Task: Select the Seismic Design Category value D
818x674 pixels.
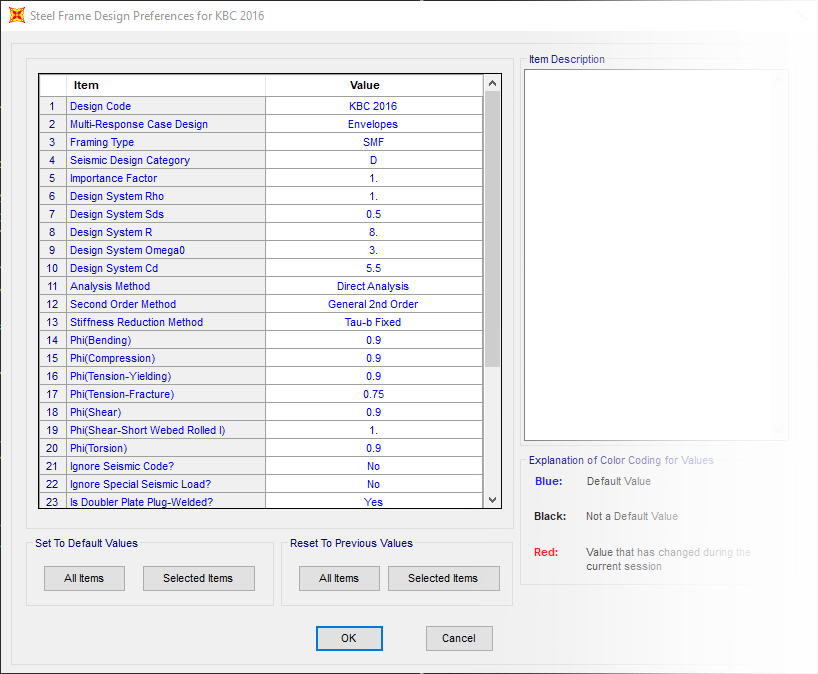Action: tap(373, 160)
